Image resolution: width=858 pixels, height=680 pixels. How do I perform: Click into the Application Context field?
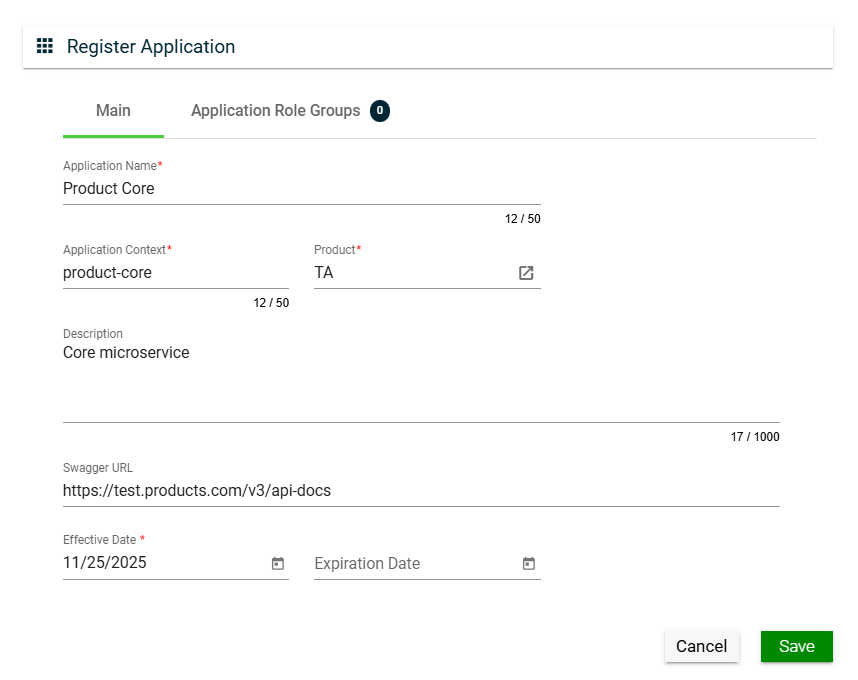click(x=175, y=273)
